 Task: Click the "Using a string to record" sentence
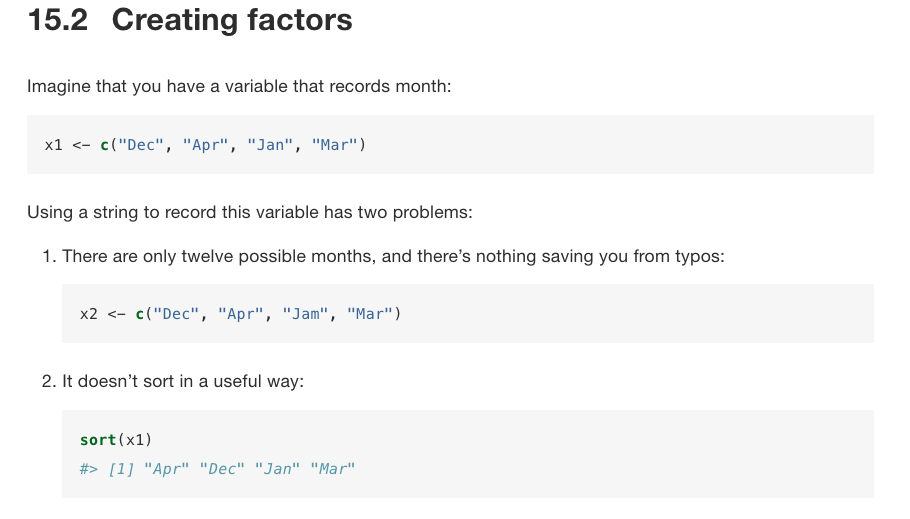click(250, 212)
